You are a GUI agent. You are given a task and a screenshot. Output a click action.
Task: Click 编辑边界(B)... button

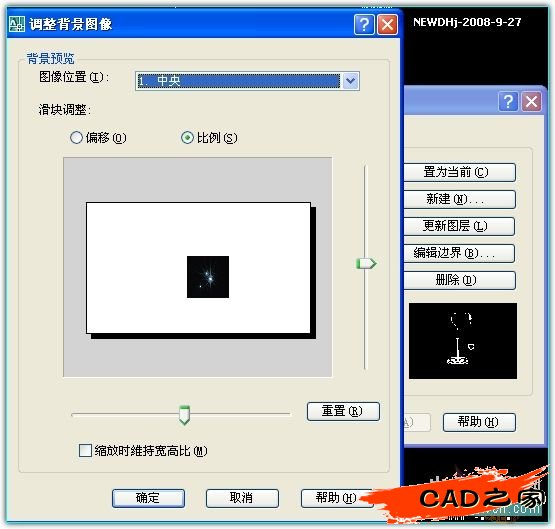459,253
